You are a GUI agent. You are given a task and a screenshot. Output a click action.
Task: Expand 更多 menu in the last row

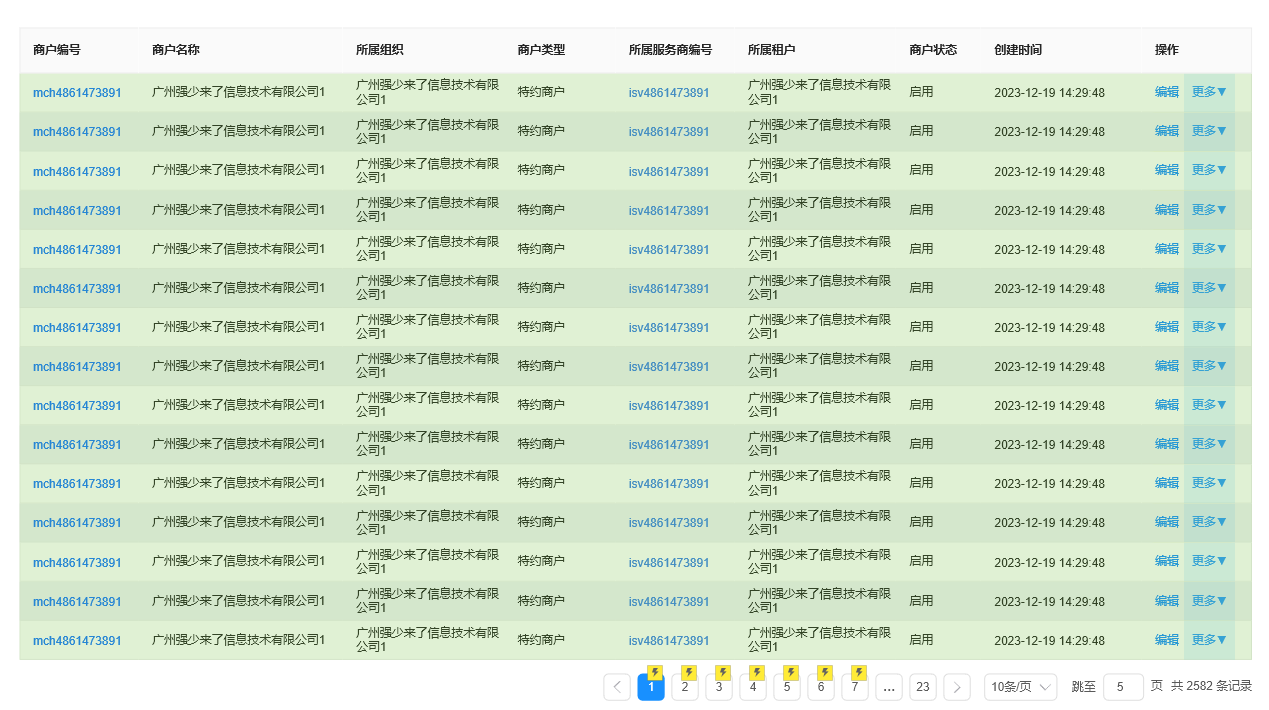(x=1208, y=640)
